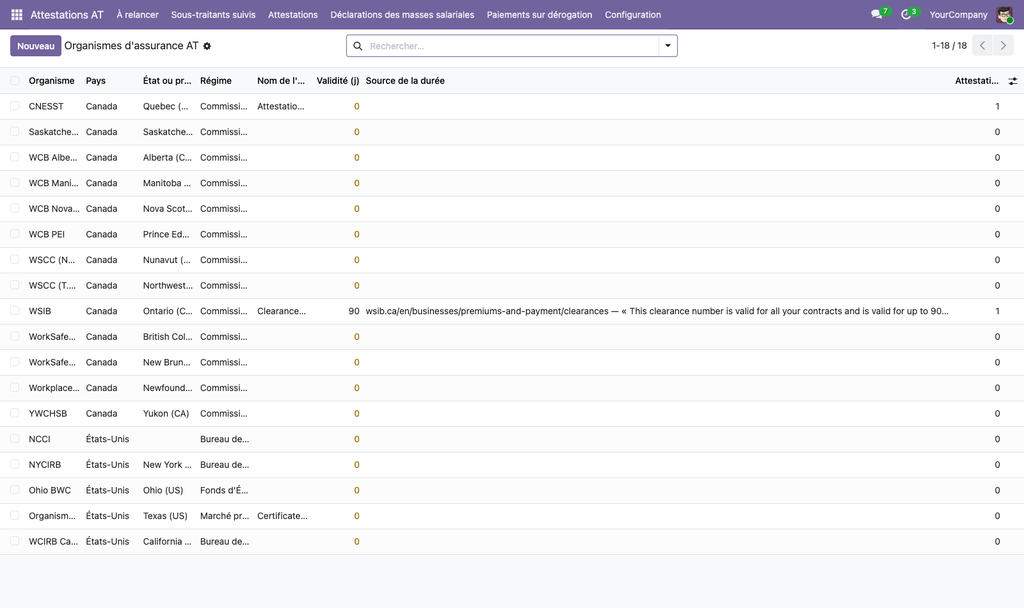This screenshot has width=1024, height=608.
Task: Select the Ohio BWC row checkbox
Action: click(x=14, y=490)
